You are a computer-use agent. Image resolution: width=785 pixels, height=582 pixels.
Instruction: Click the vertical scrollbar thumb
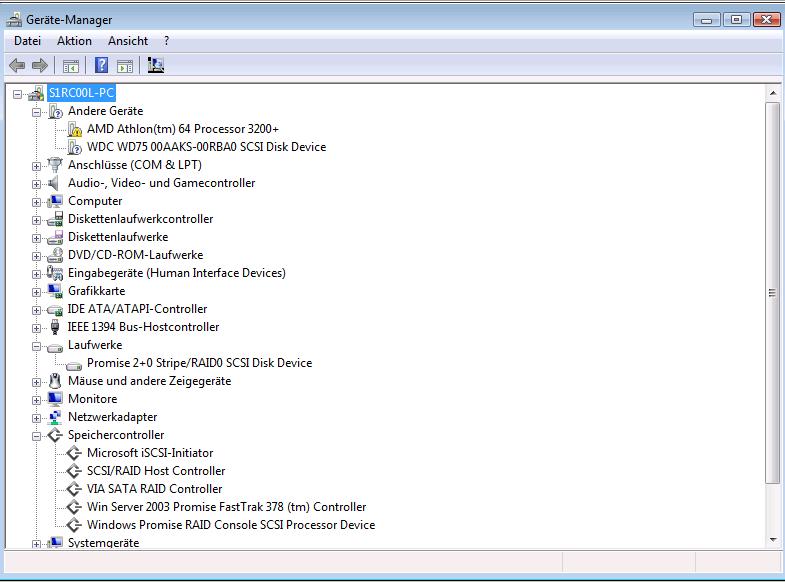(x=772, y=293)
